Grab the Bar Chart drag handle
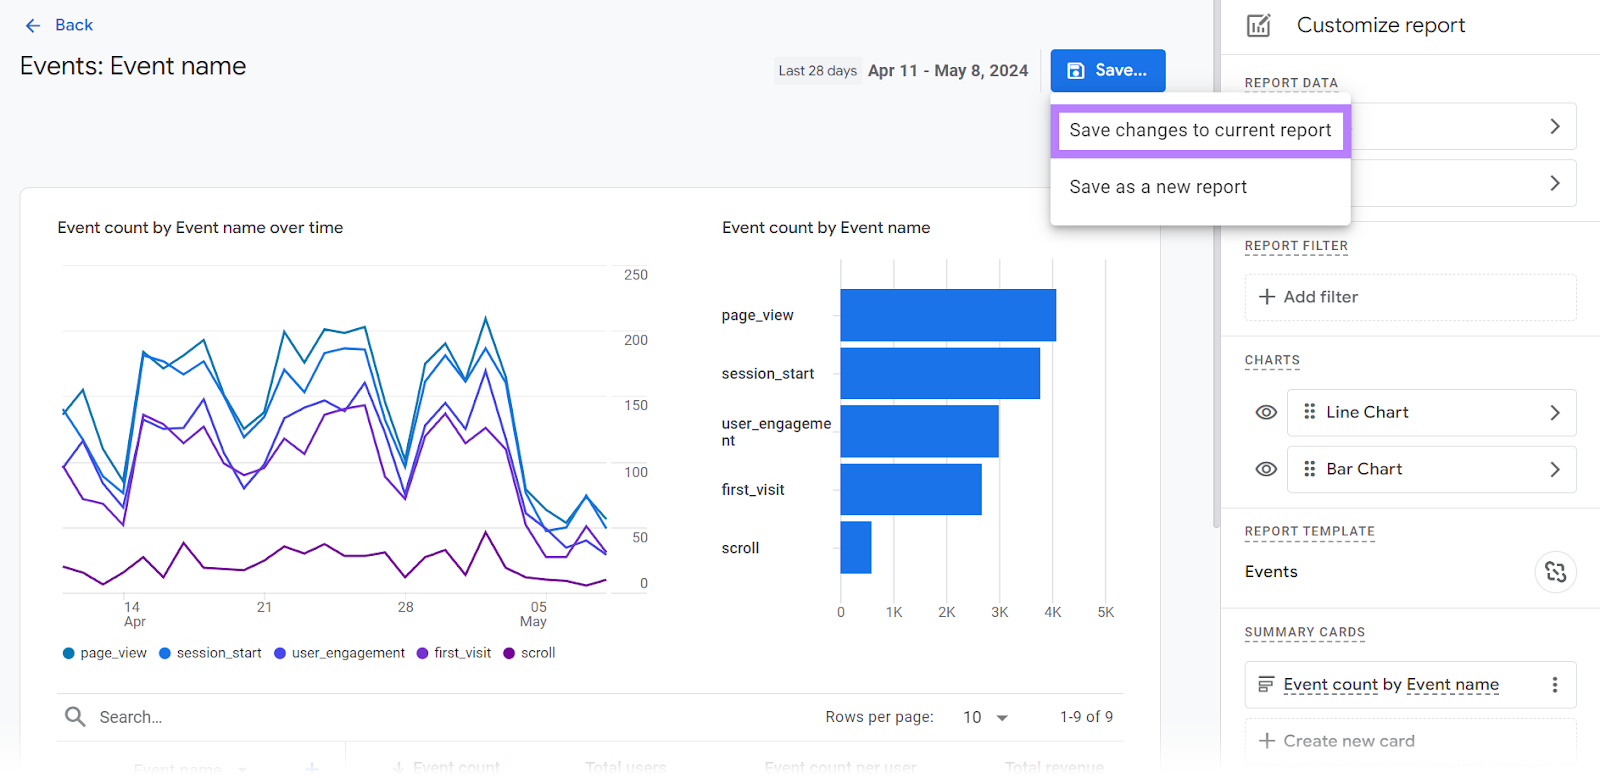 click(x=1309, y=469)
